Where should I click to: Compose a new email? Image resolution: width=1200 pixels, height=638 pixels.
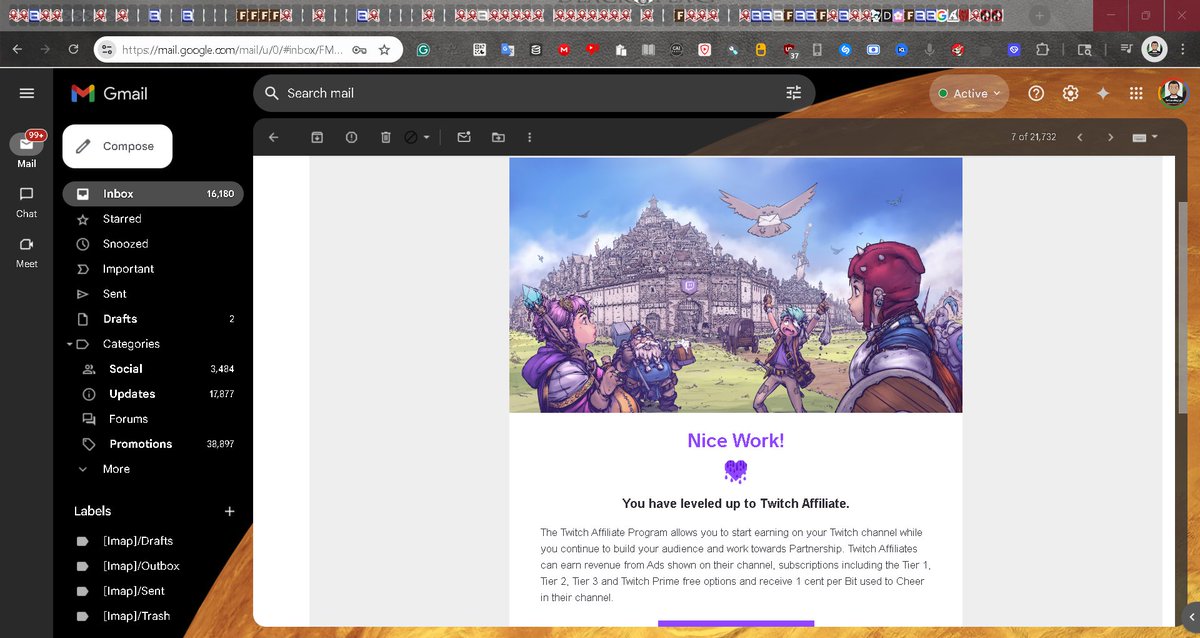(117, 145)
